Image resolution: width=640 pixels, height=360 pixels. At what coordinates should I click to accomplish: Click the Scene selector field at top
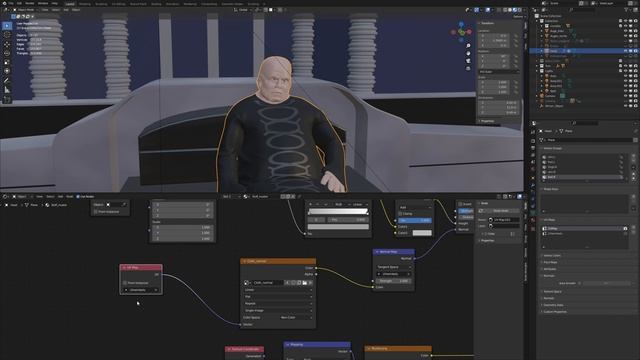click(564, 3)
